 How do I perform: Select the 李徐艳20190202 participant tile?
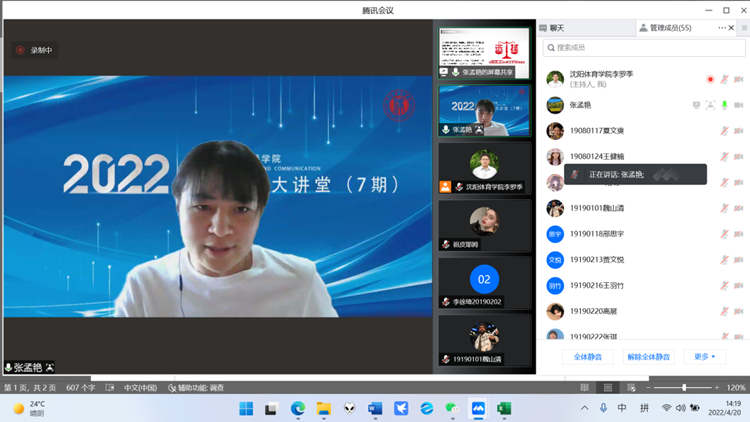click(x=484, y=283)
